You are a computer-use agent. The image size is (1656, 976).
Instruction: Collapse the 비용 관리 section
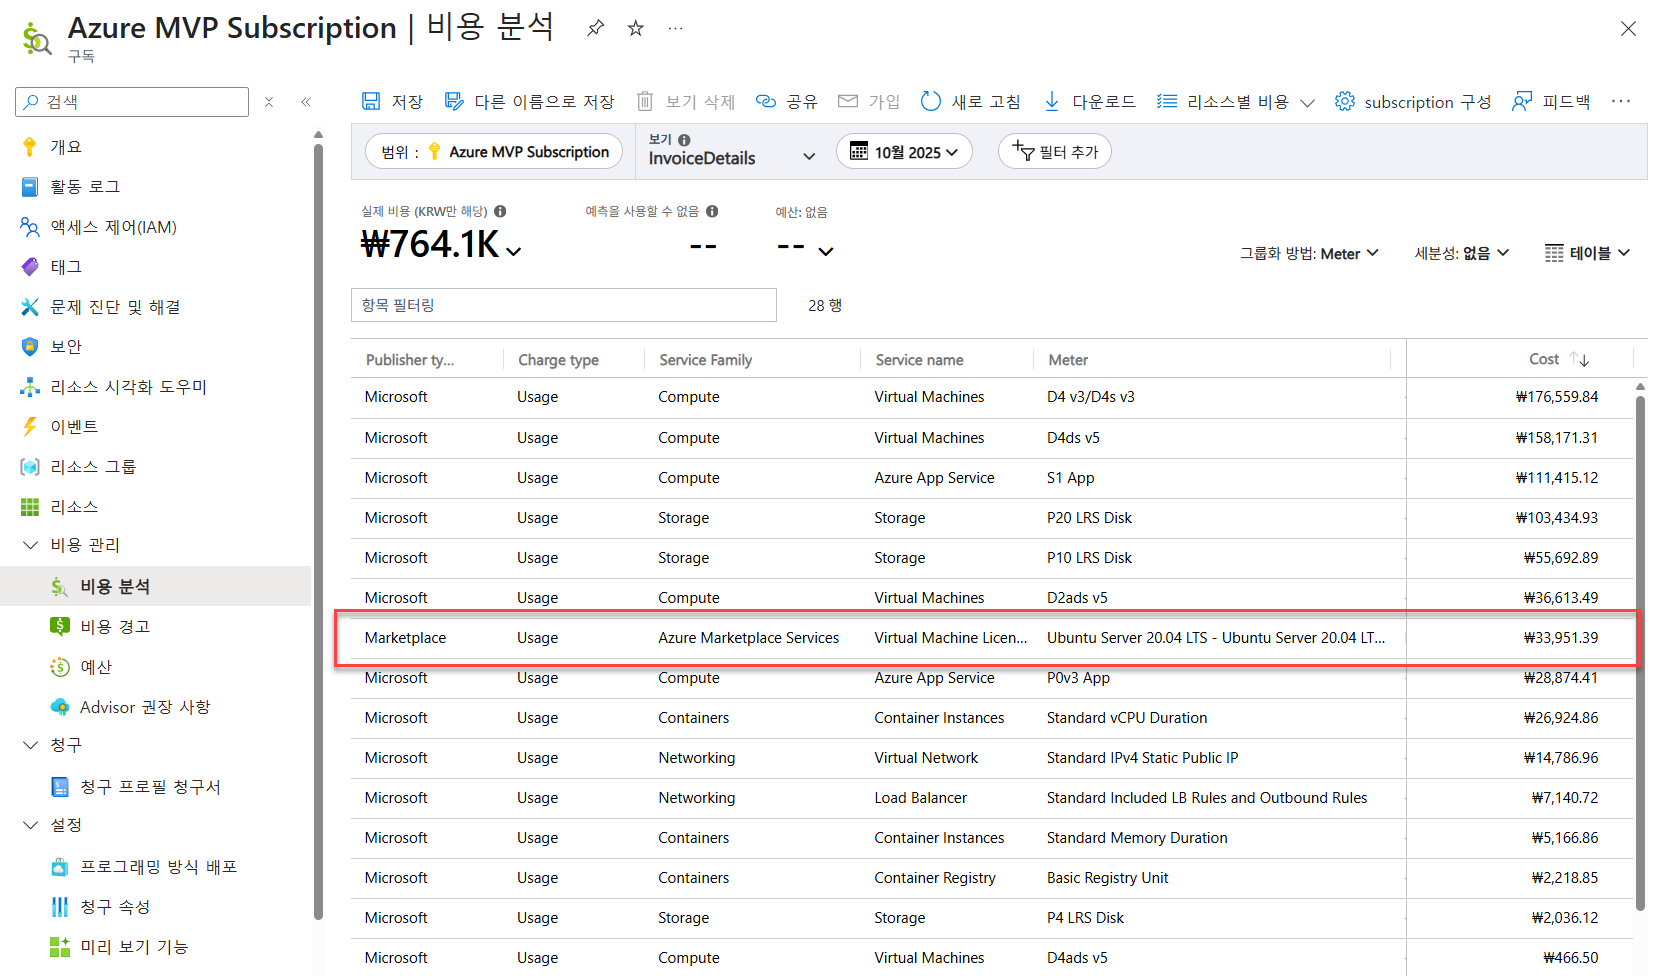[30, 545]
